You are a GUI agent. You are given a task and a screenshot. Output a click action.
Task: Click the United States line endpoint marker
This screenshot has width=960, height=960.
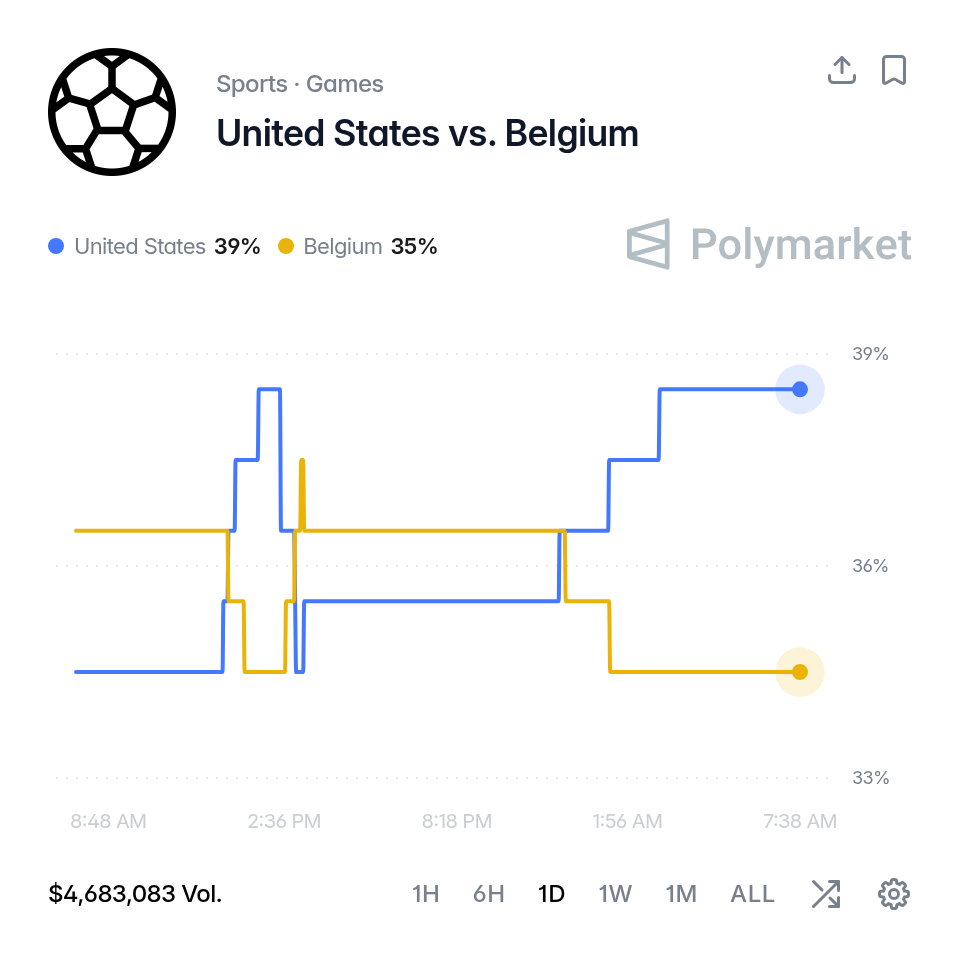(800, 389)
